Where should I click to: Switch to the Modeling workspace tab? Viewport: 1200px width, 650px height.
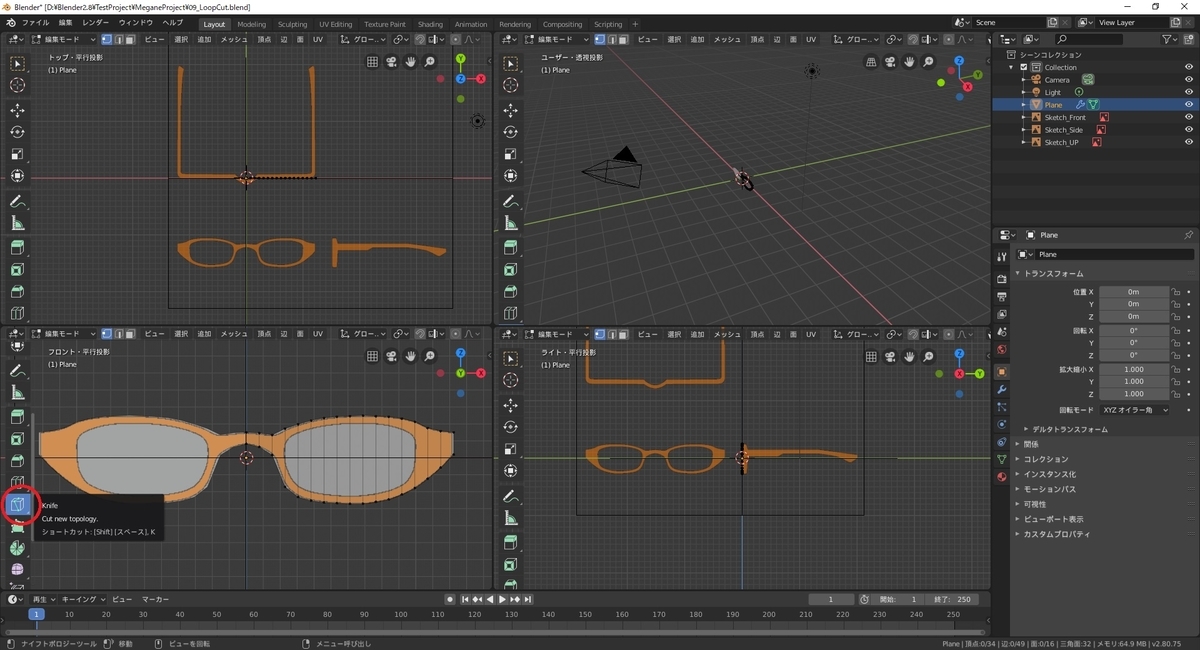252,24
